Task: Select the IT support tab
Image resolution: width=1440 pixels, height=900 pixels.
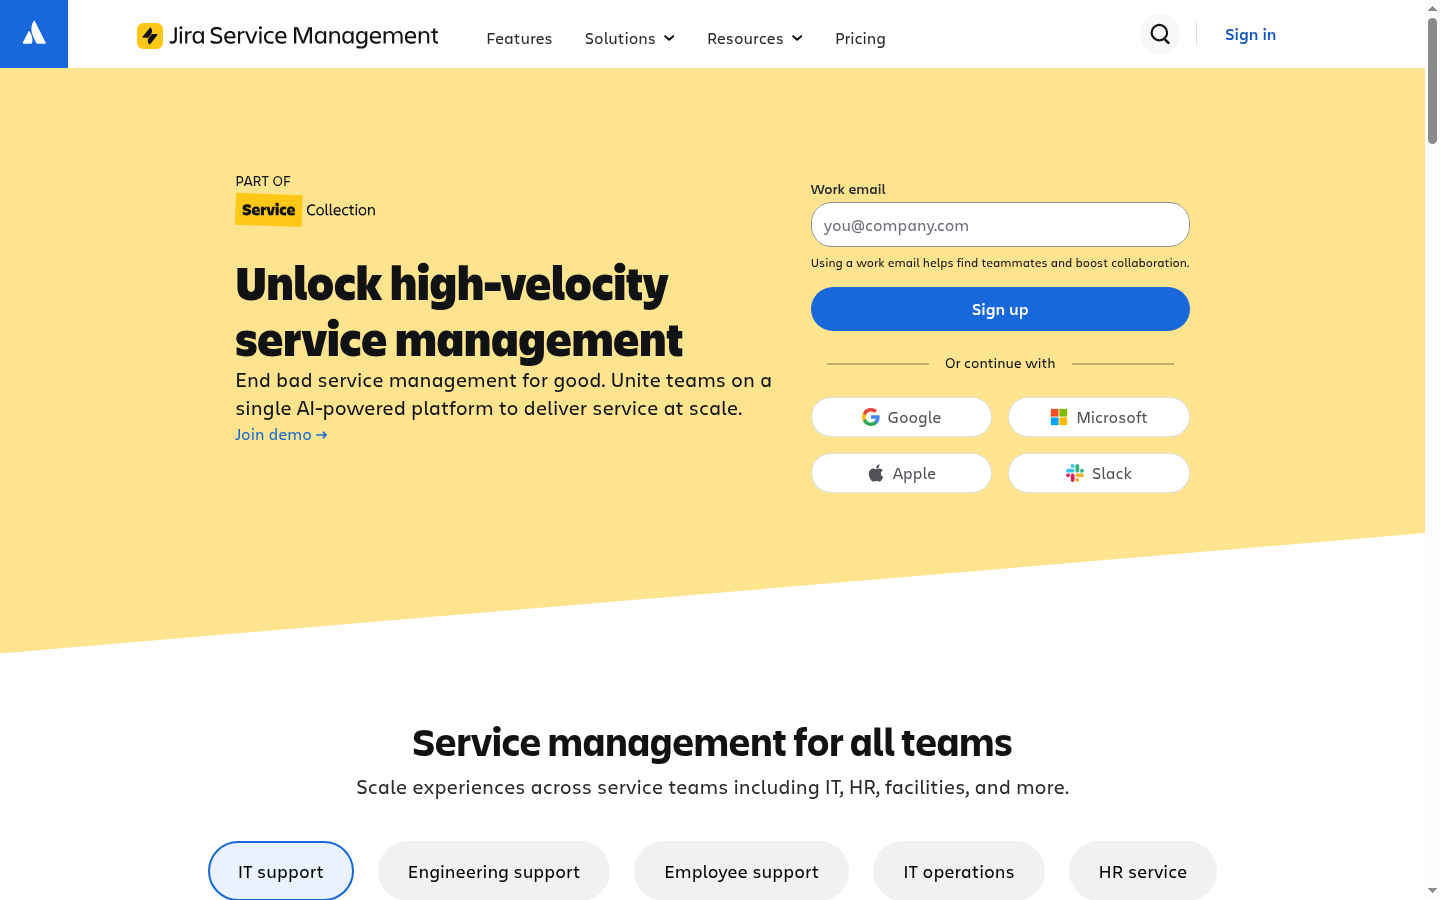Action: tap(281, 871)
